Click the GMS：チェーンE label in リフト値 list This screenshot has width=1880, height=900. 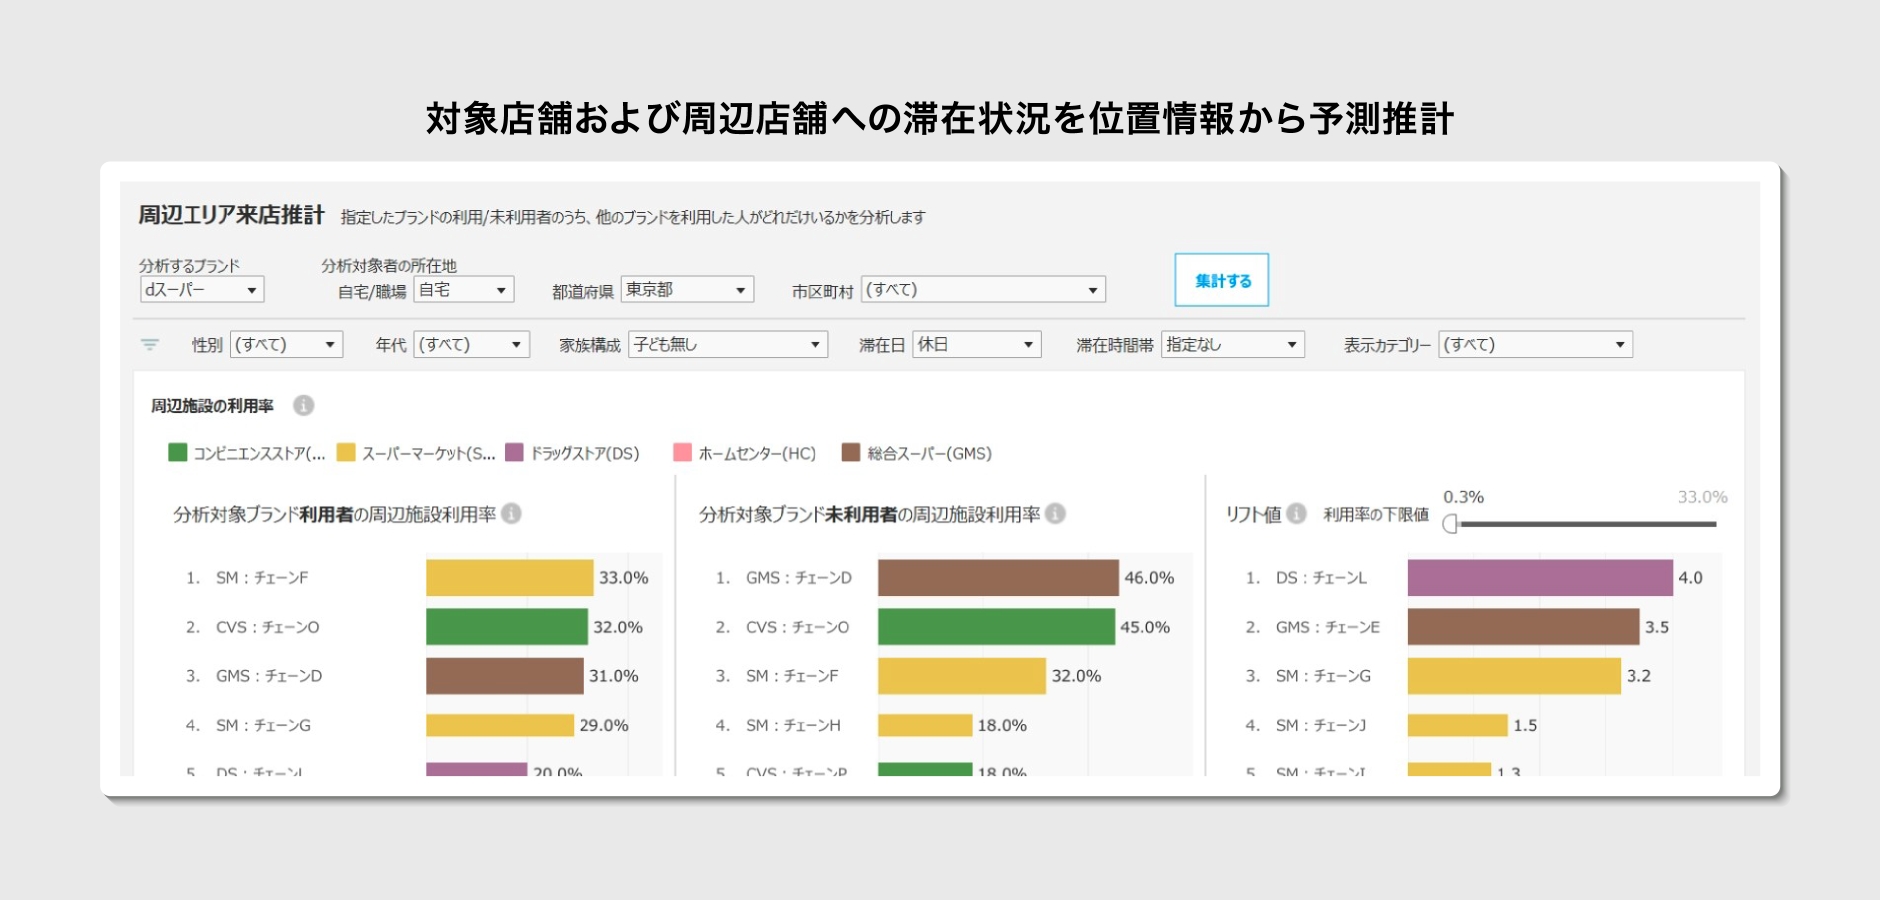pyautogui.click(x=1328, y=626)
